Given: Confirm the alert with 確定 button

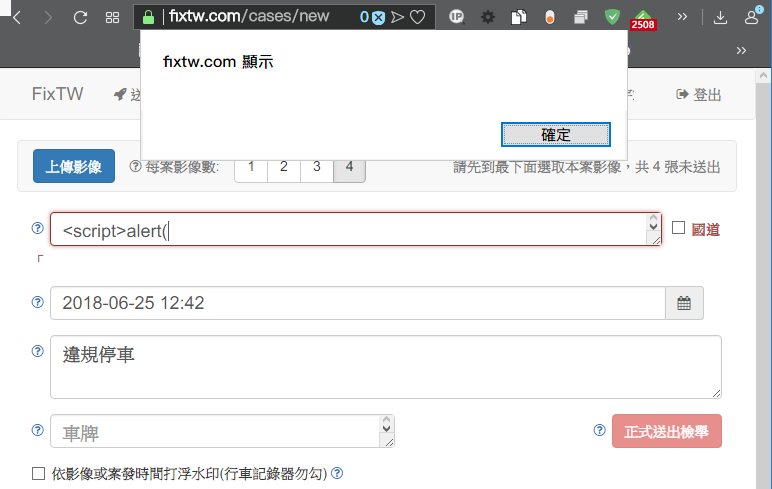Looking at the screenshot, I should pos(556,134).
